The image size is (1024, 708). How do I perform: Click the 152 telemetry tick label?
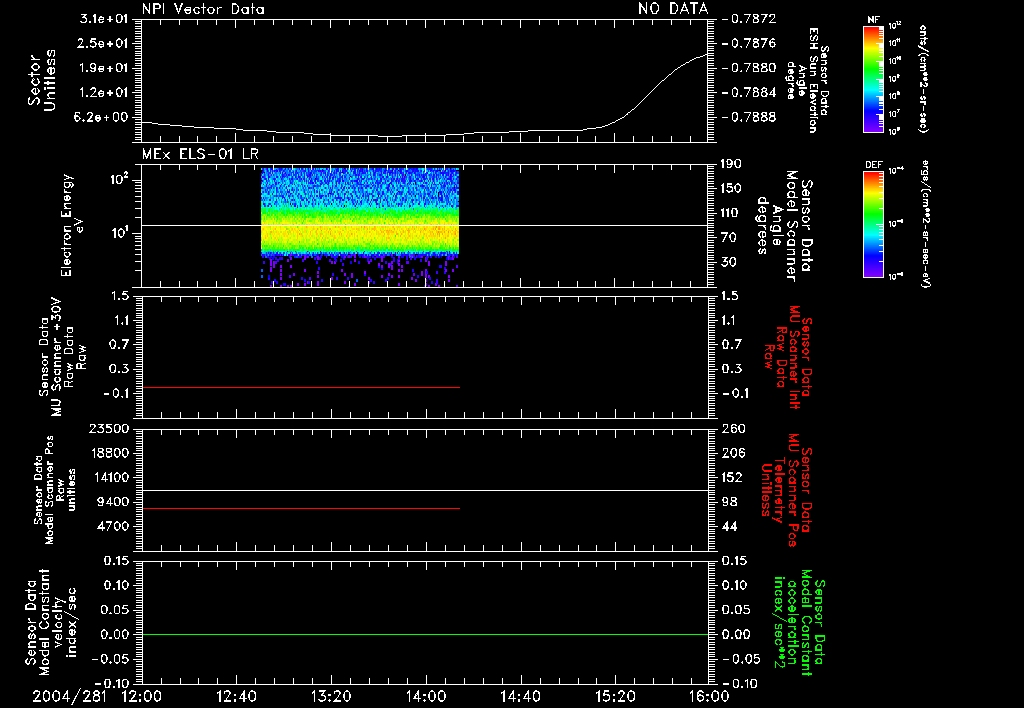(x=731, y=477)
